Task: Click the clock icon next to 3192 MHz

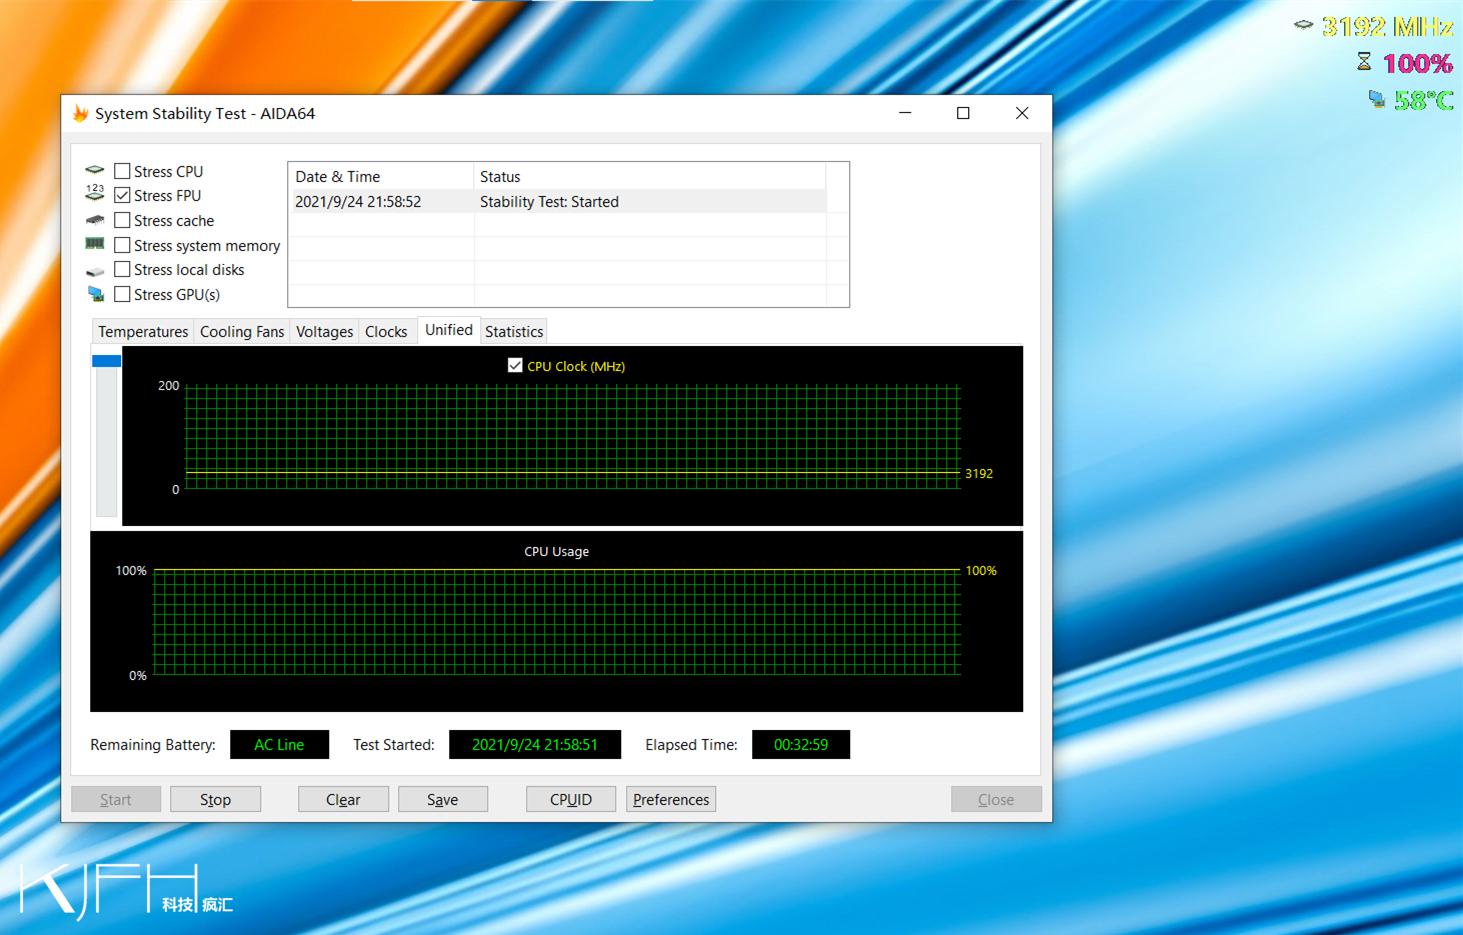Action: coord(1303,25)
